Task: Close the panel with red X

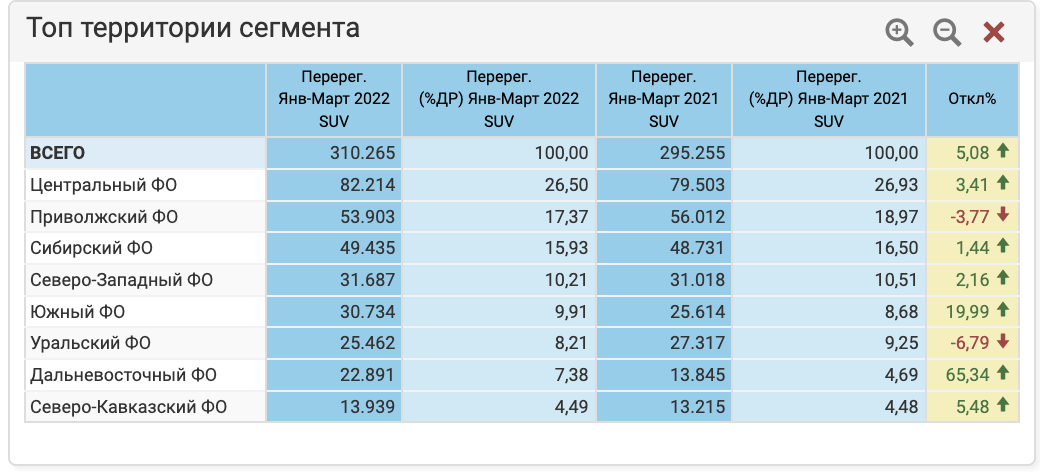Action: [x=993, y=32]
